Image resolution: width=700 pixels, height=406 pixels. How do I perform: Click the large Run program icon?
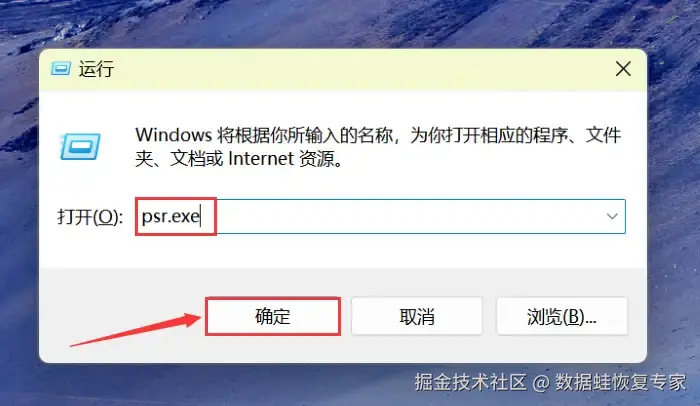[x=81, y=146]
